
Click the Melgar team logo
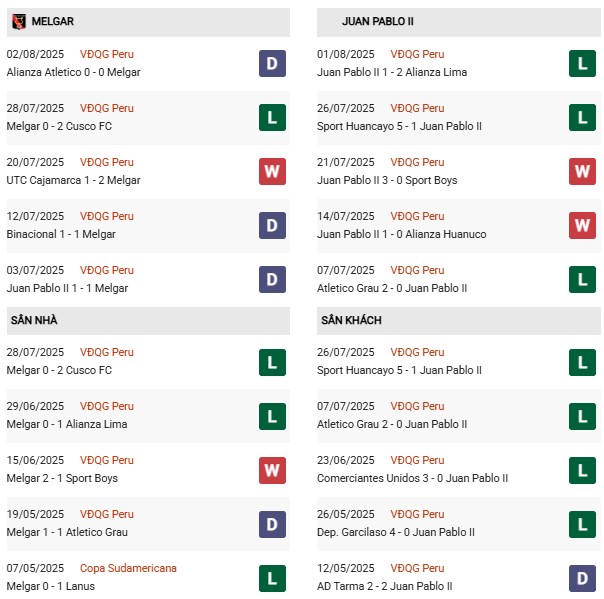click(x=18, y=20)
